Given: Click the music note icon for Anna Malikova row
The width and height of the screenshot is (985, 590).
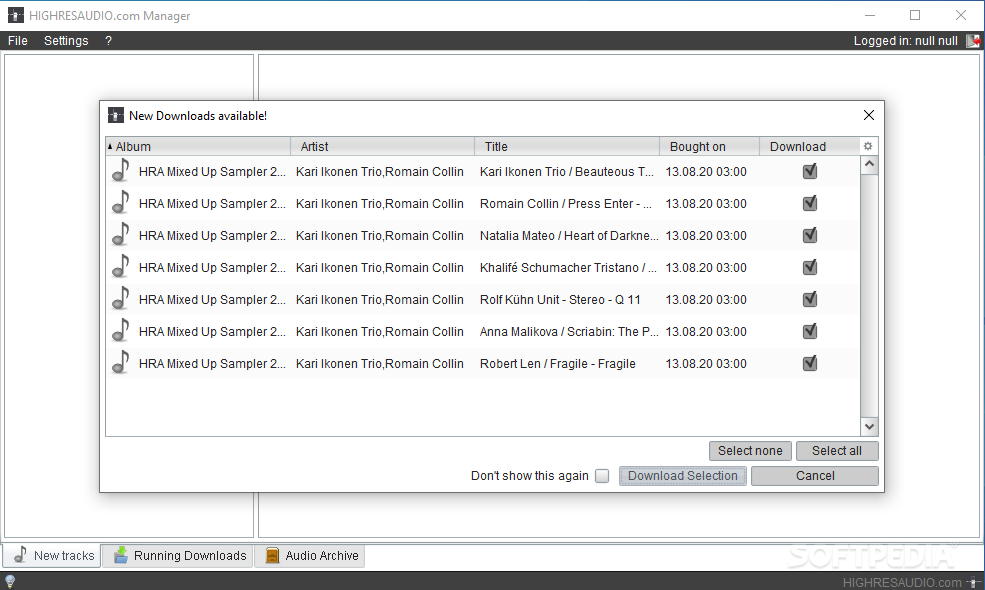Looking at the screenshot, I should point(121,331).
